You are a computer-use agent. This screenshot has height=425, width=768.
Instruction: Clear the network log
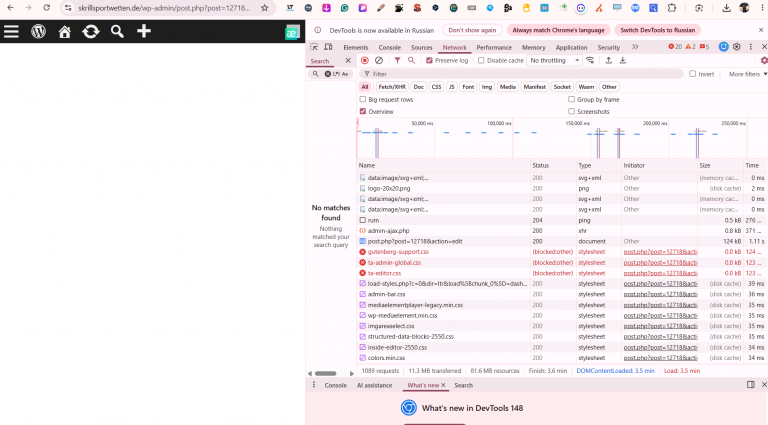(x=379, y=60)
